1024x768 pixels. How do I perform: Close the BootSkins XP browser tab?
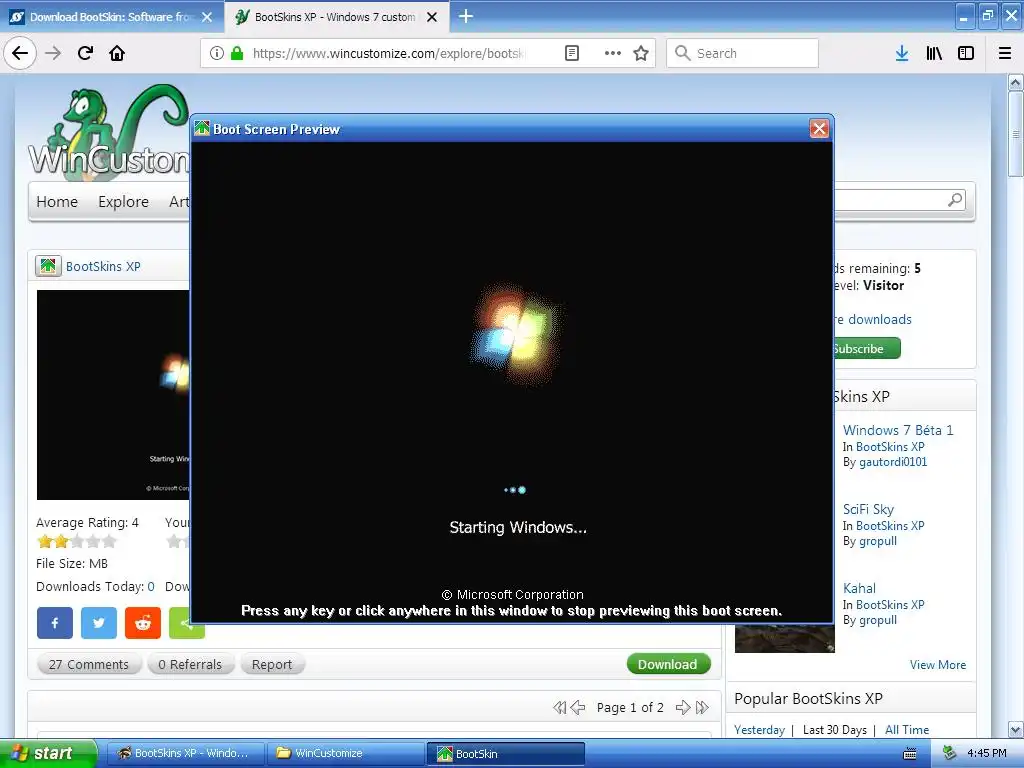click(432, 17)
